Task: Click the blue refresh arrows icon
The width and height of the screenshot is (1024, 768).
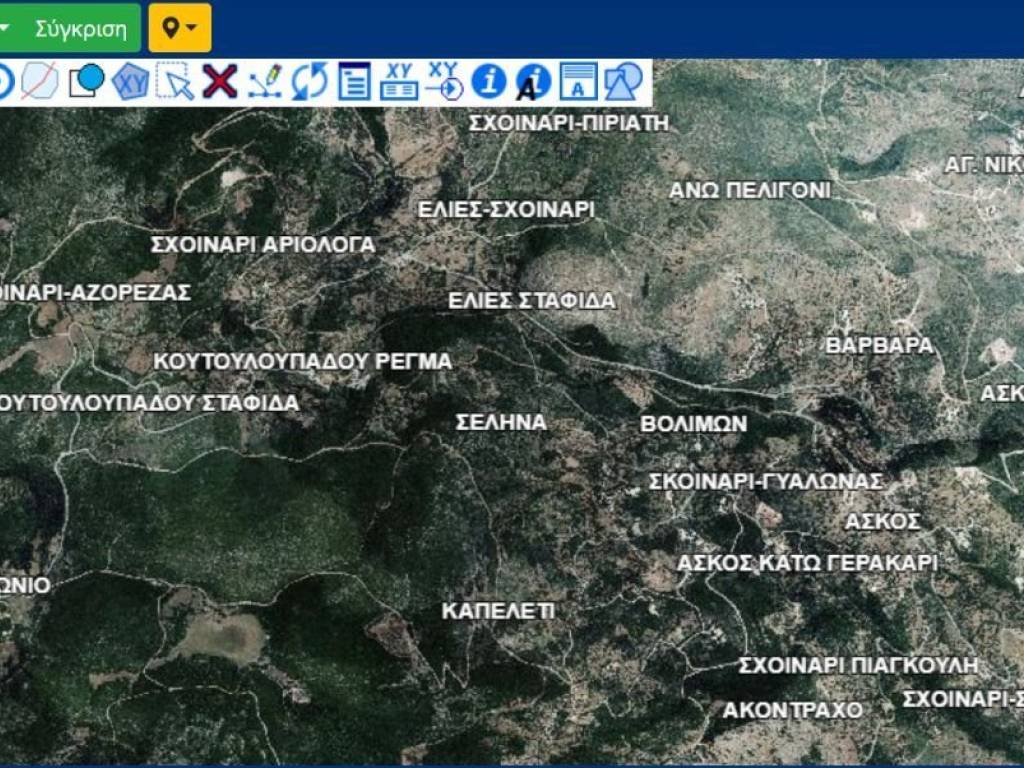Action: 309,81
